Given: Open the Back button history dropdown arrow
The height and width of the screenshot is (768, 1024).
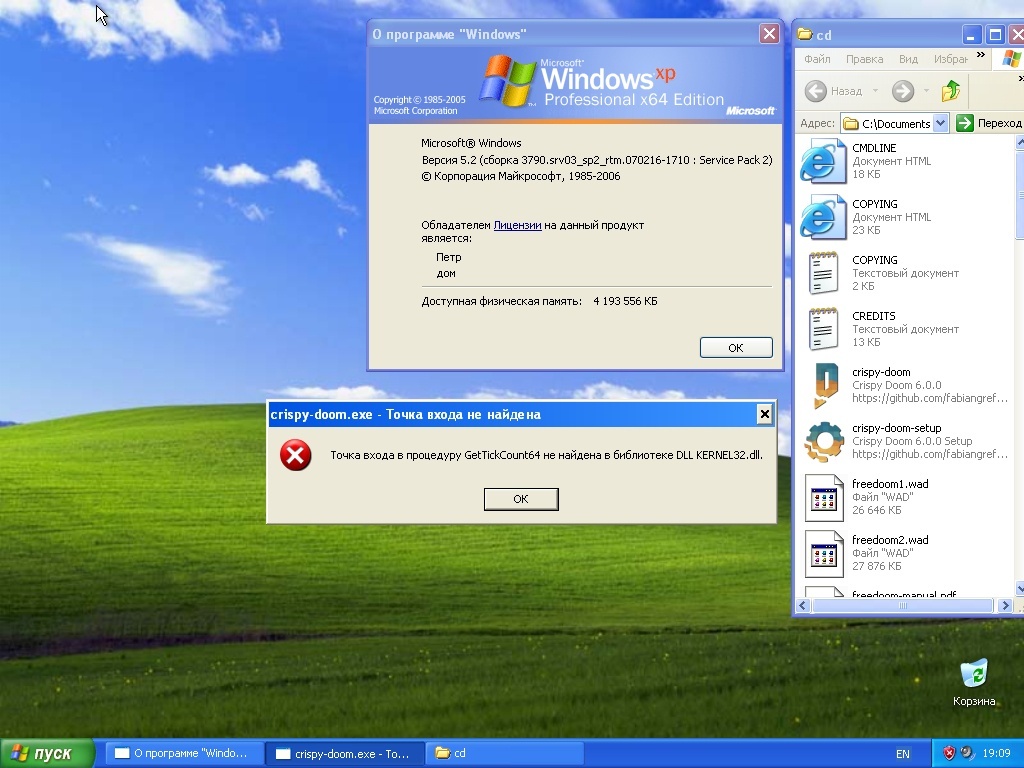Looking at the screenshot, I should (x=875, y=91).
